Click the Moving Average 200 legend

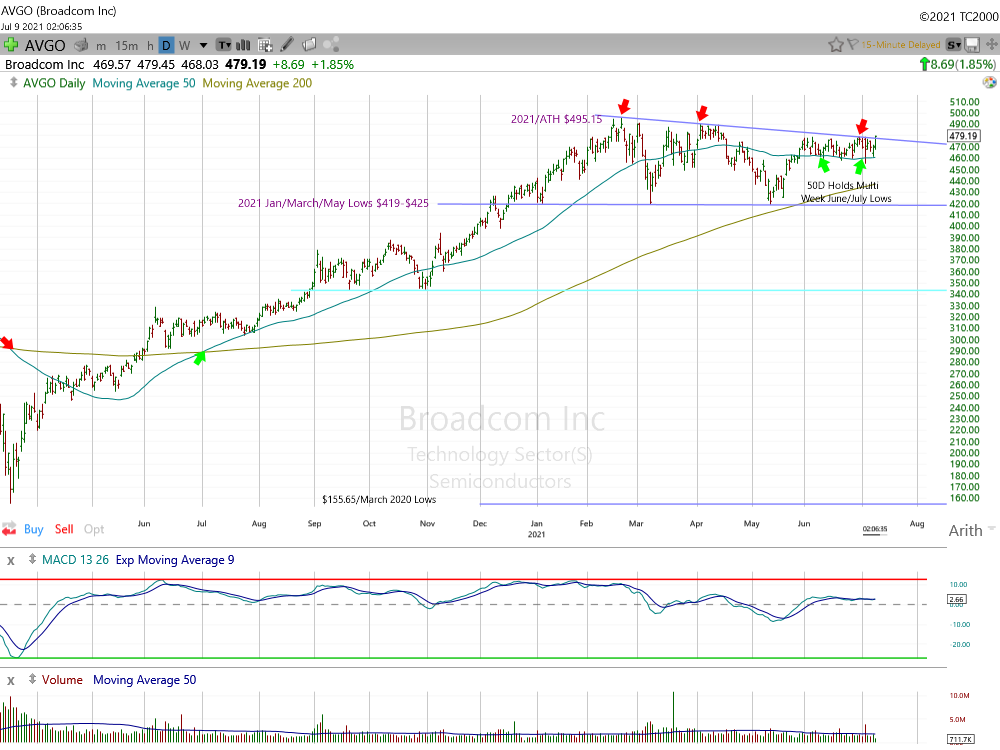tap(257, 83)
